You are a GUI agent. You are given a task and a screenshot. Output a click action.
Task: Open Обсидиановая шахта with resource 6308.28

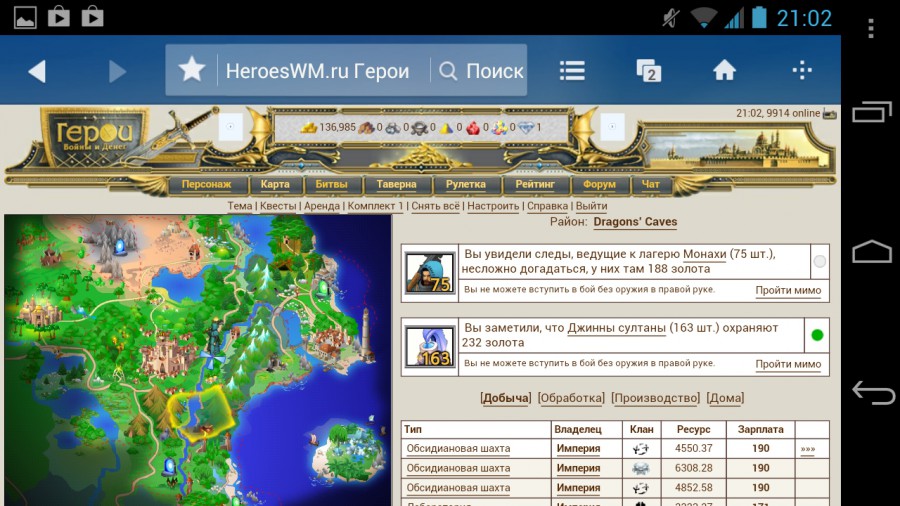tap(458, 468)
